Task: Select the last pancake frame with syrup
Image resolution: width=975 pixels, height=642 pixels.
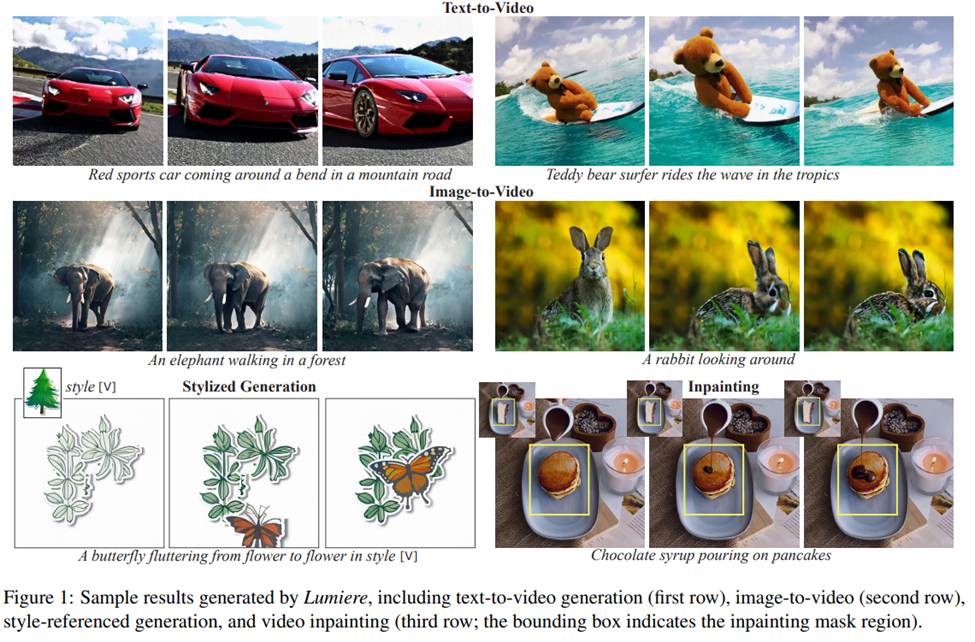Action: point(879,473)
